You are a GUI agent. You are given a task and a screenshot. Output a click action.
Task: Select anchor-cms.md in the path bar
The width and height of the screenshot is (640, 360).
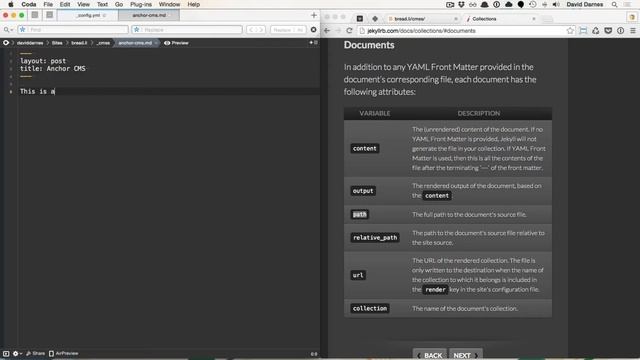click(x=135, y=43)
